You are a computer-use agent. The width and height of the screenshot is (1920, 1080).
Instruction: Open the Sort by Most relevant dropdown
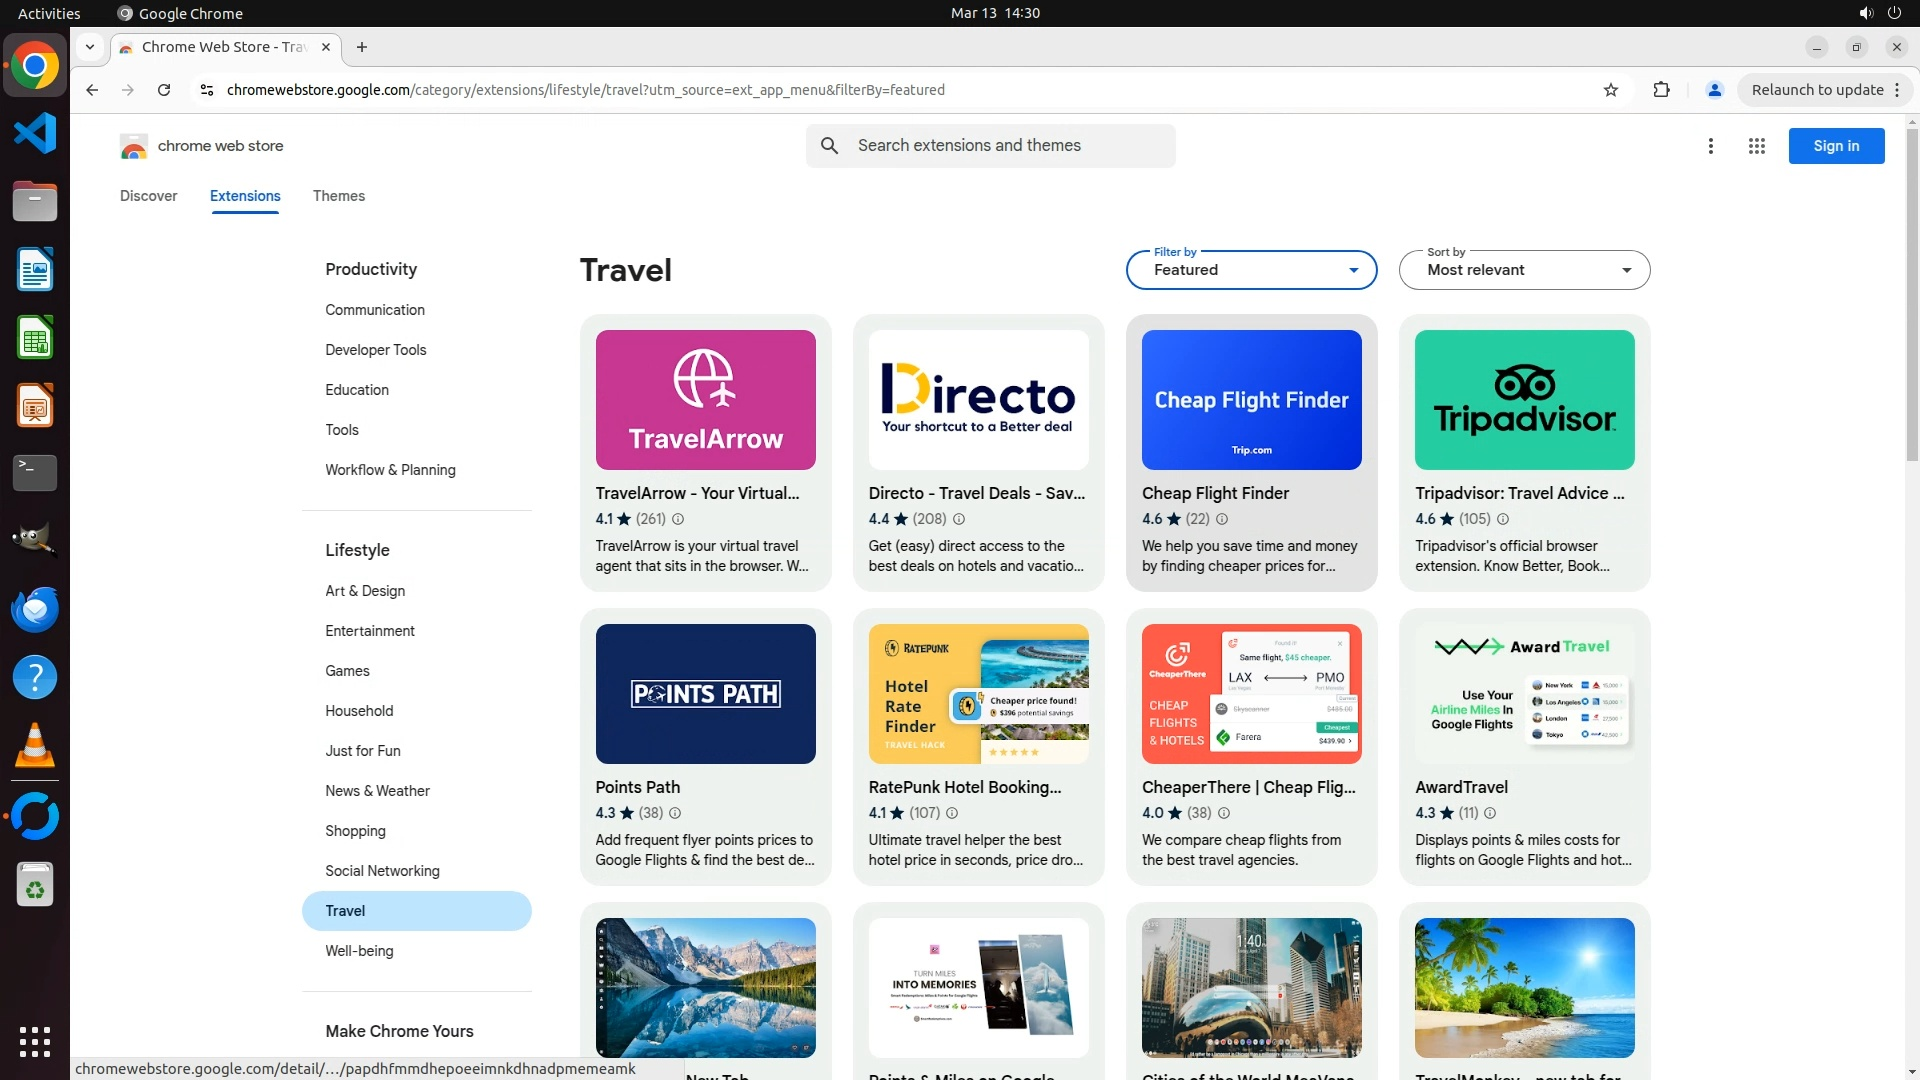click(x=1523, y=270)
